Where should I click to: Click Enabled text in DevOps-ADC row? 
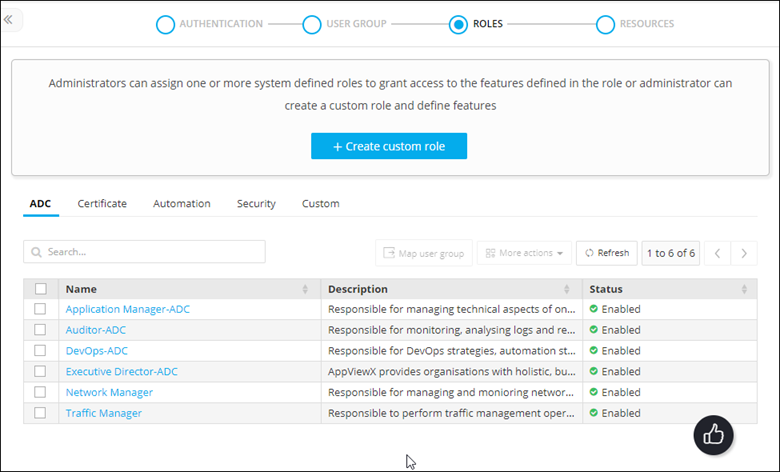(621, 351)
